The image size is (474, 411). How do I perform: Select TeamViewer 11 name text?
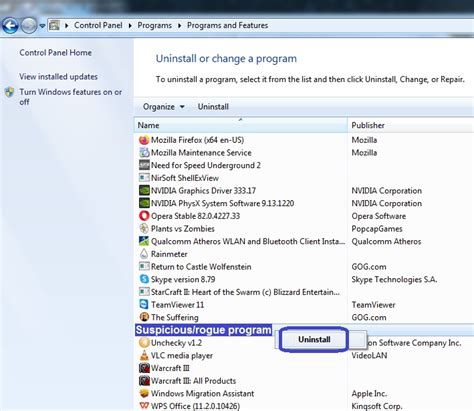[x=177, y=305]
